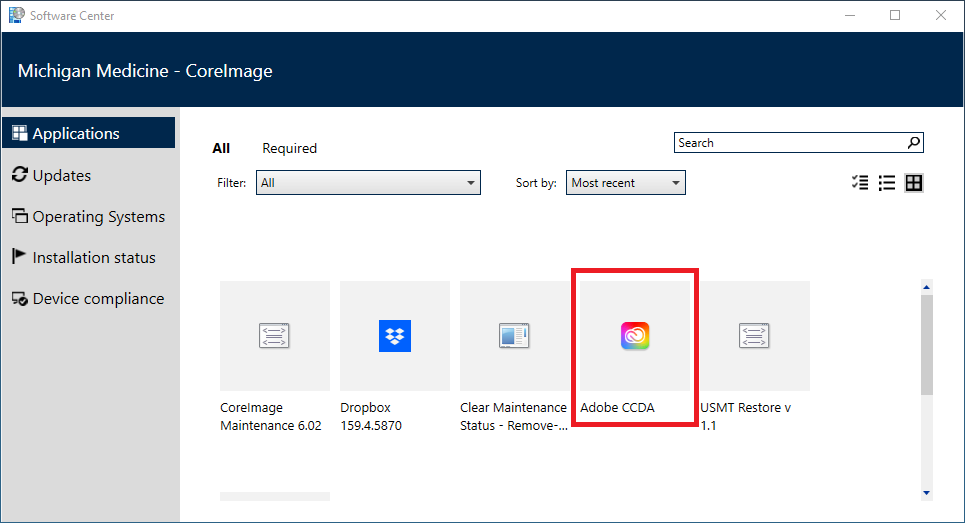
Task: Click into the Search input field
Action: (x=788, y=143)
